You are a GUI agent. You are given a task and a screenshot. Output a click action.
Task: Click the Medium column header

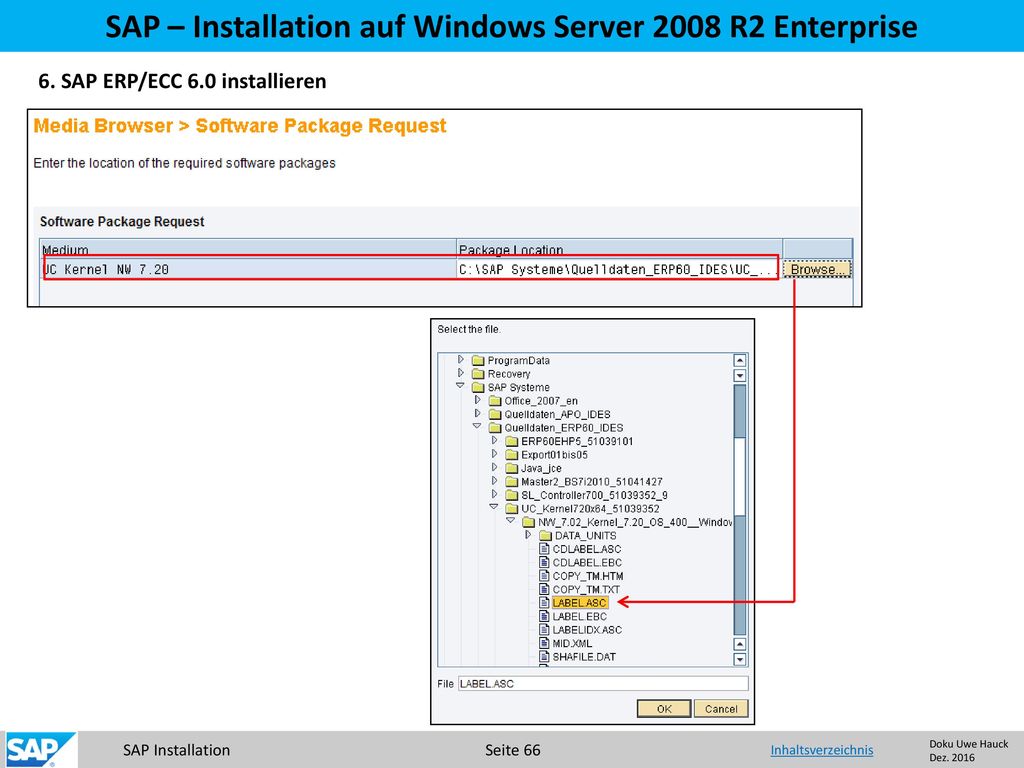tap(248, 249)
